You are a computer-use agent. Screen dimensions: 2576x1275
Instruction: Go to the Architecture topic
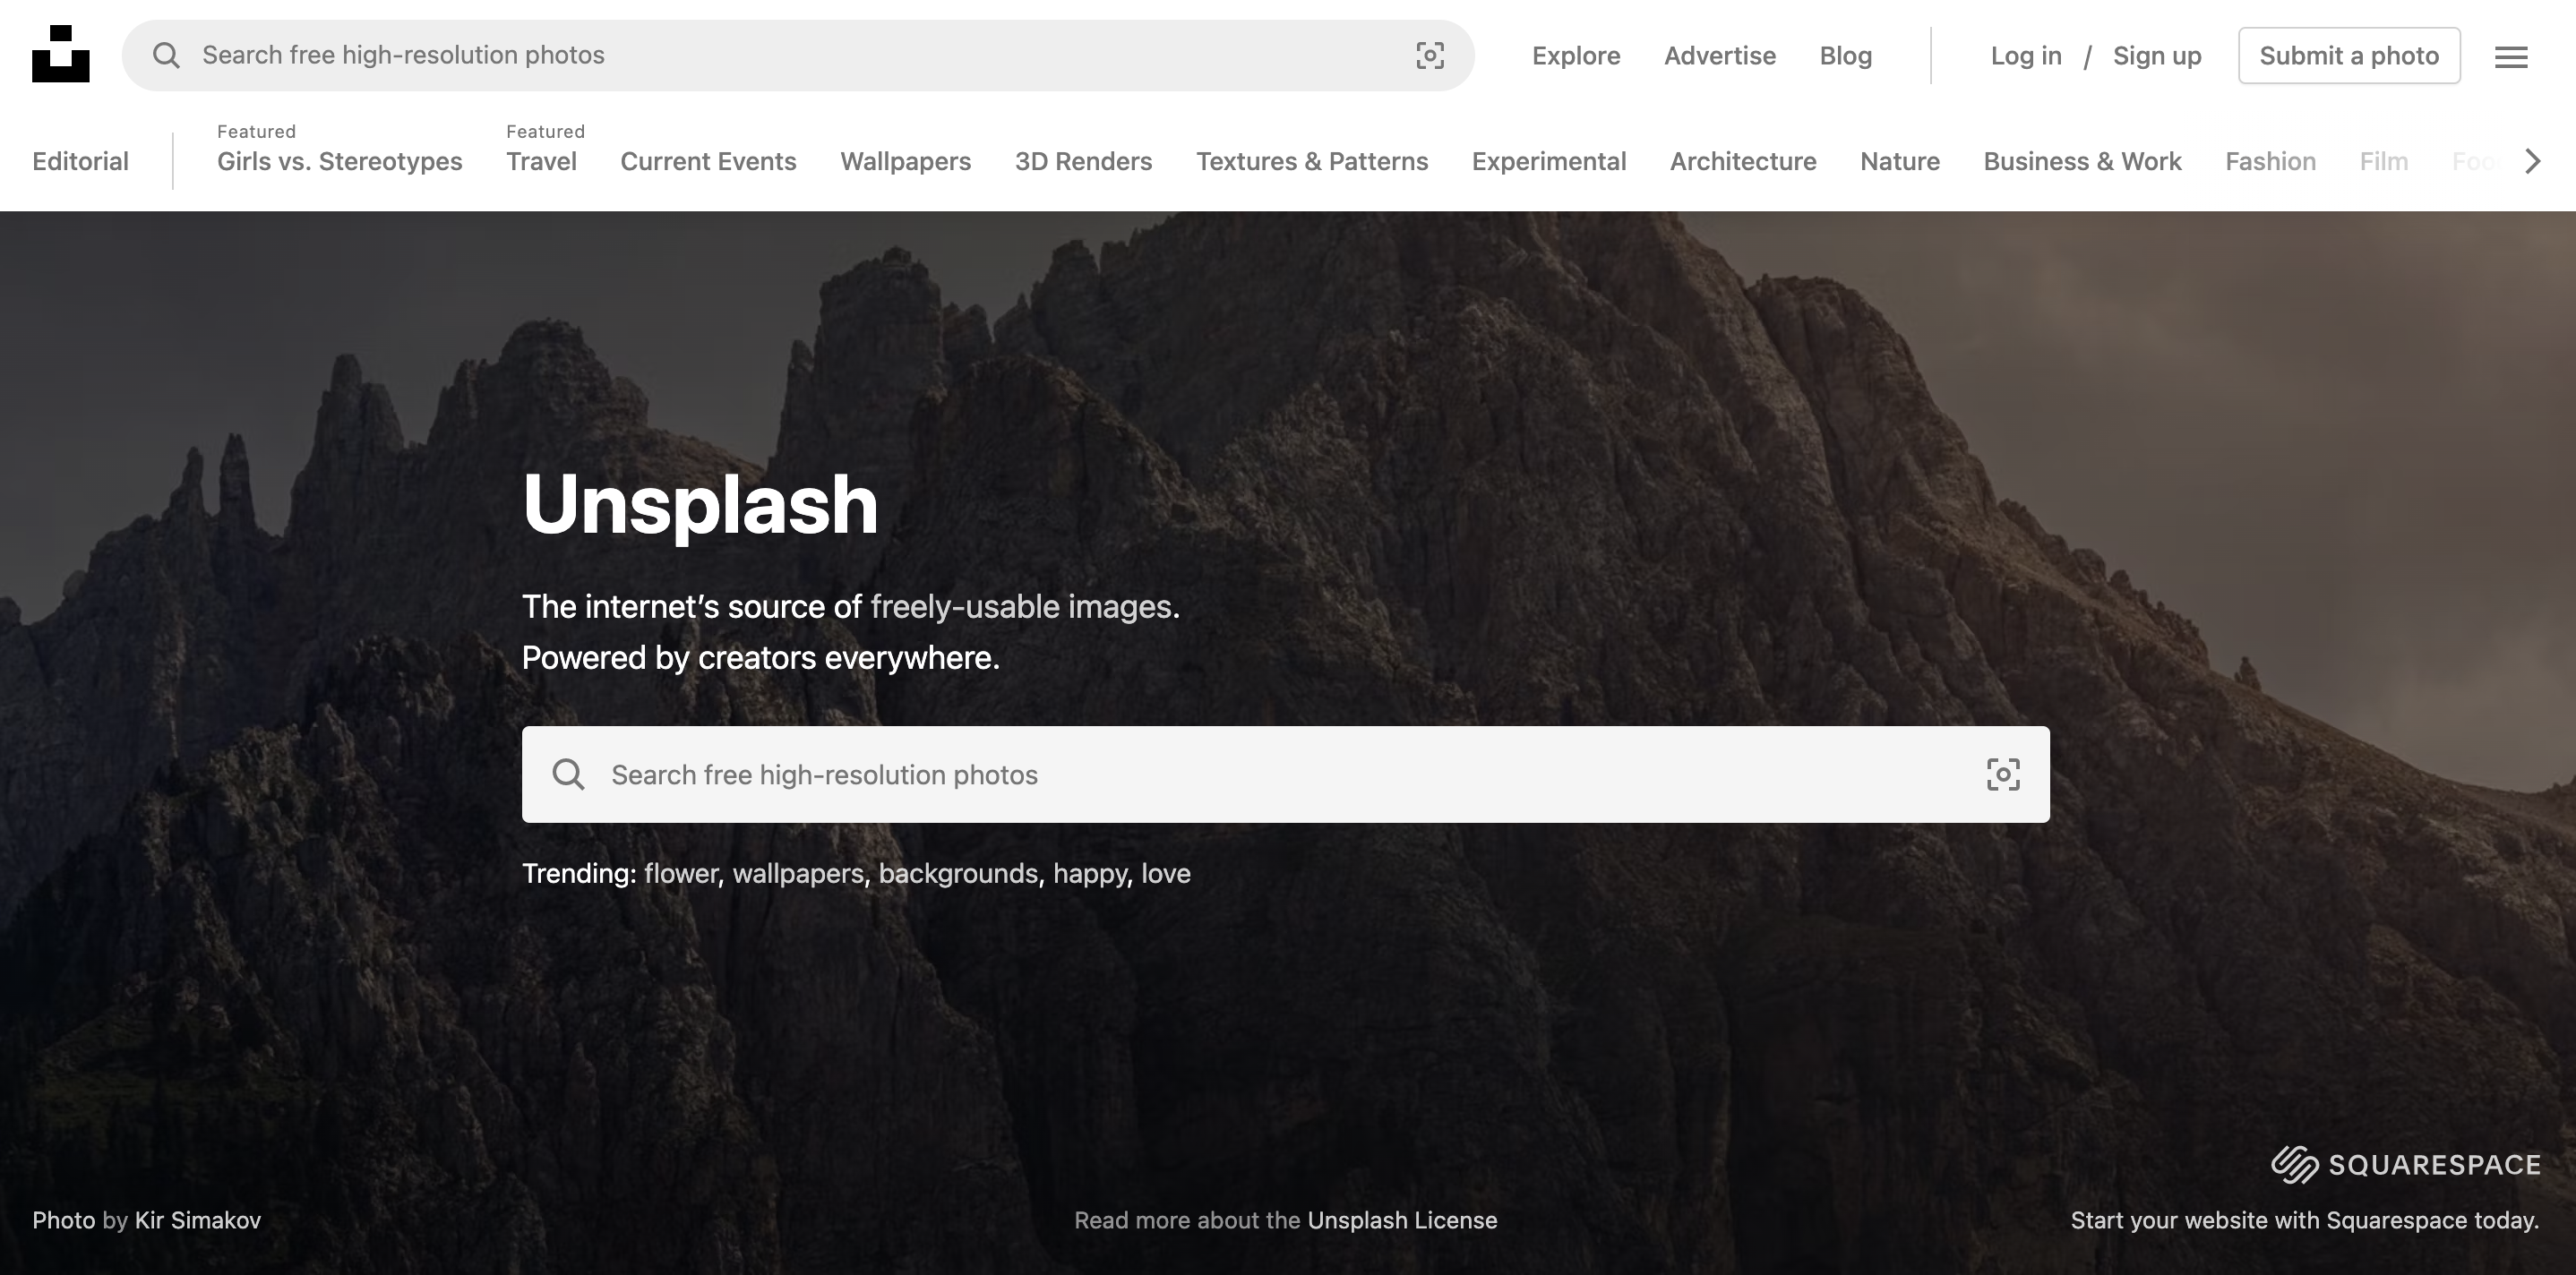[1743, 162]
